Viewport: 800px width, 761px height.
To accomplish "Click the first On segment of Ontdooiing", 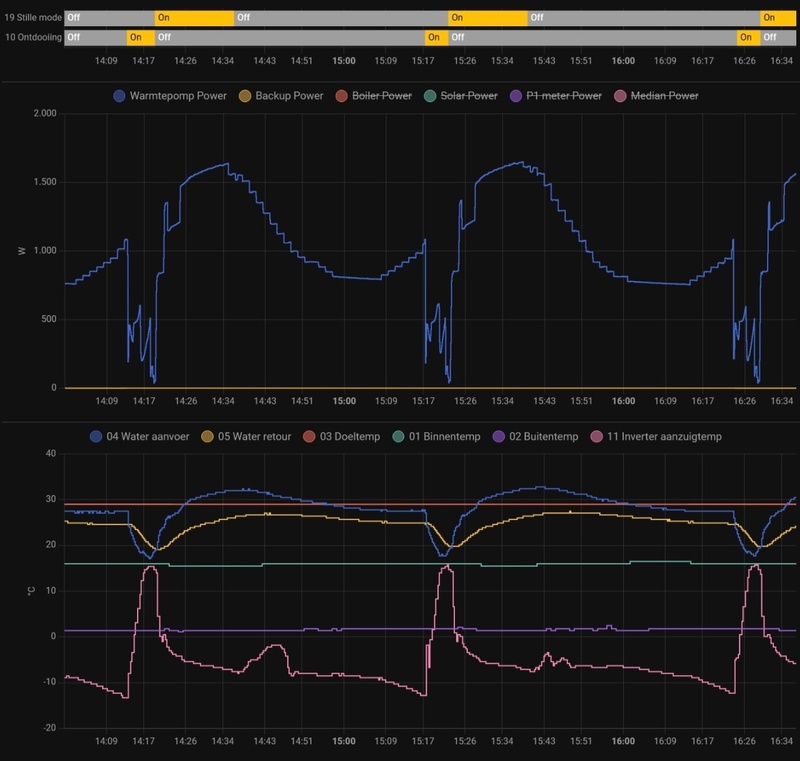I will pyautogui.click(x=141, y=37).
